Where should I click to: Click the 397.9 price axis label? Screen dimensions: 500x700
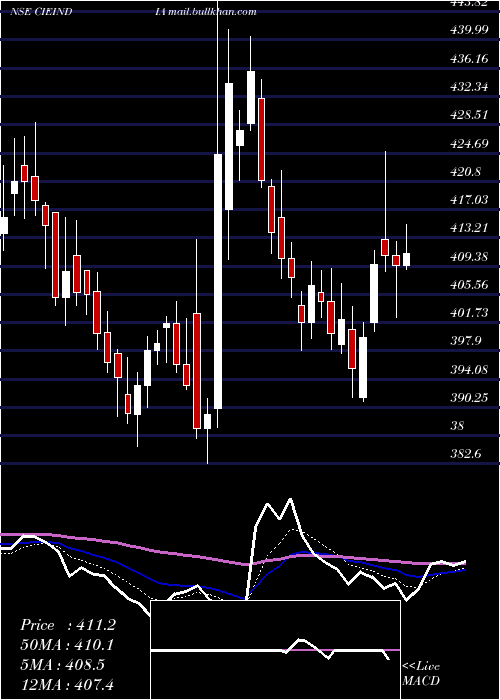pos(465,342)
